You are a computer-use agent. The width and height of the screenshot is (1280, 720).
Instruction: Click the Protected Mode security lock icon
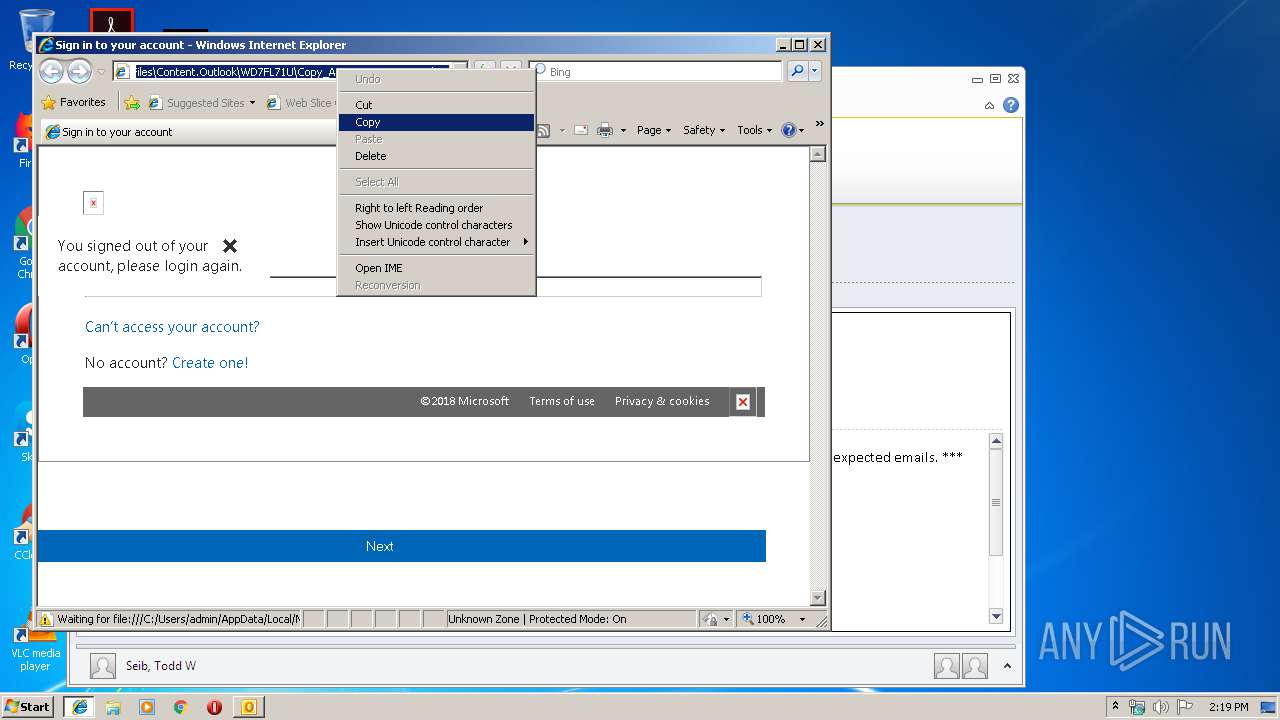pyautogui.click(x=709, y=619)
